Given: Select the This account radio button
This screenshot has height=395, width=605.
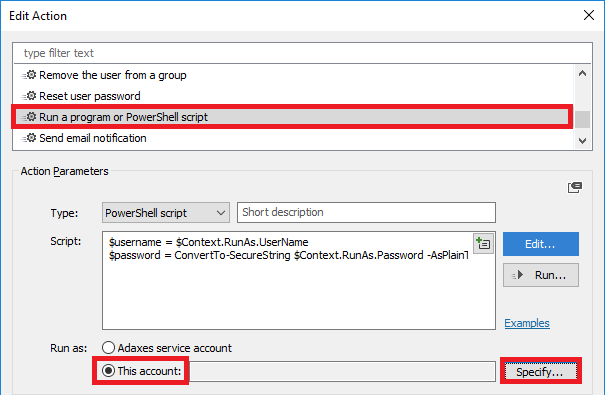Looking at the screenshot, I should 108,371.
